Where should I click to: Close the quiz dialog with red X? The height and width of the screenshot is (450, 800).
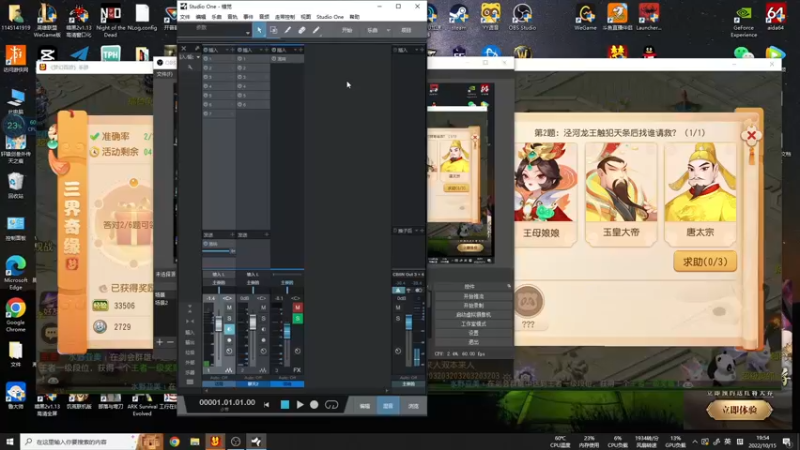(x=751, y=136)
